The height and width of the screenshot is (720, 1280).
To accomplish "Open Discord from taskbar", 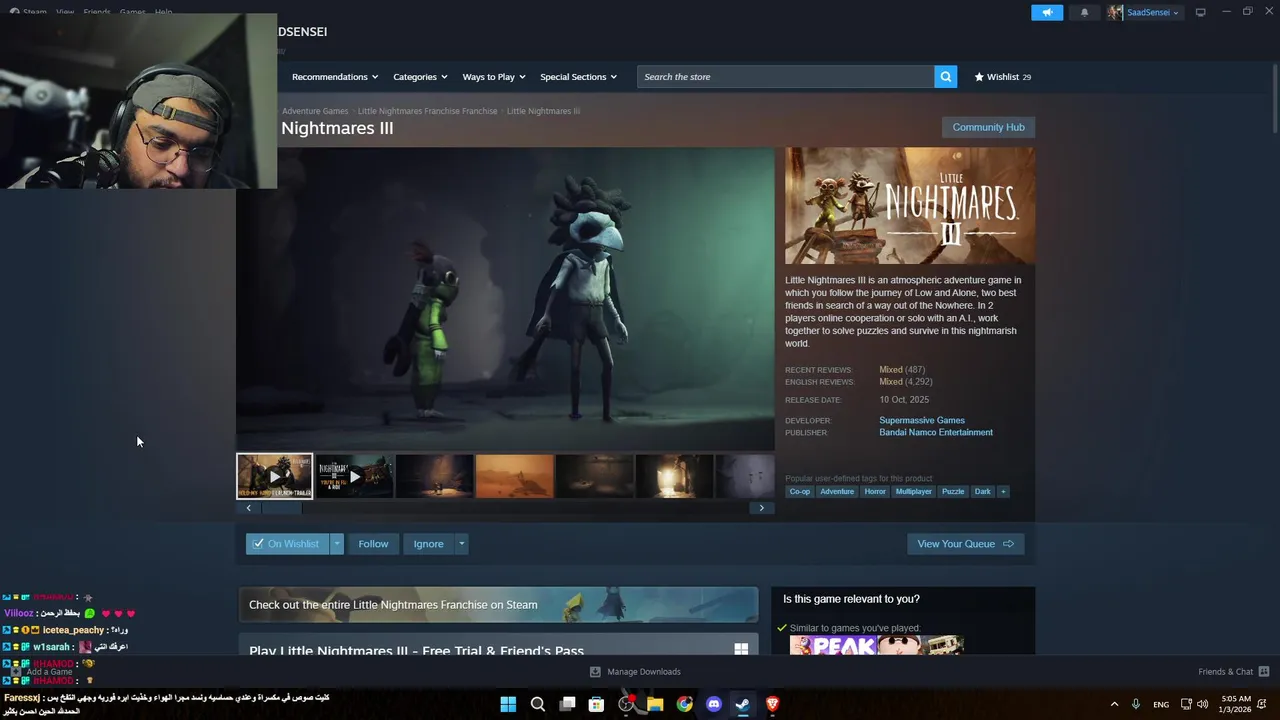I will coord(713,704).
